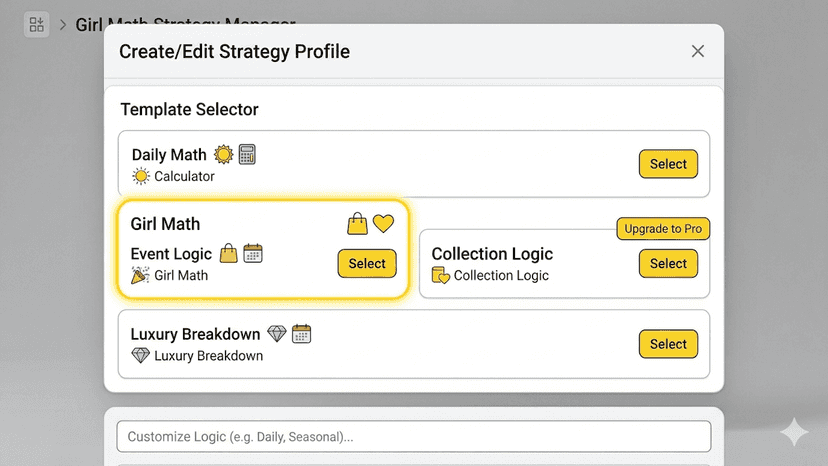This screenshot has width=828, height=466.
Task: Click the Girl Math subtitle under Event Logic
Action: click(x=181, y=275)
